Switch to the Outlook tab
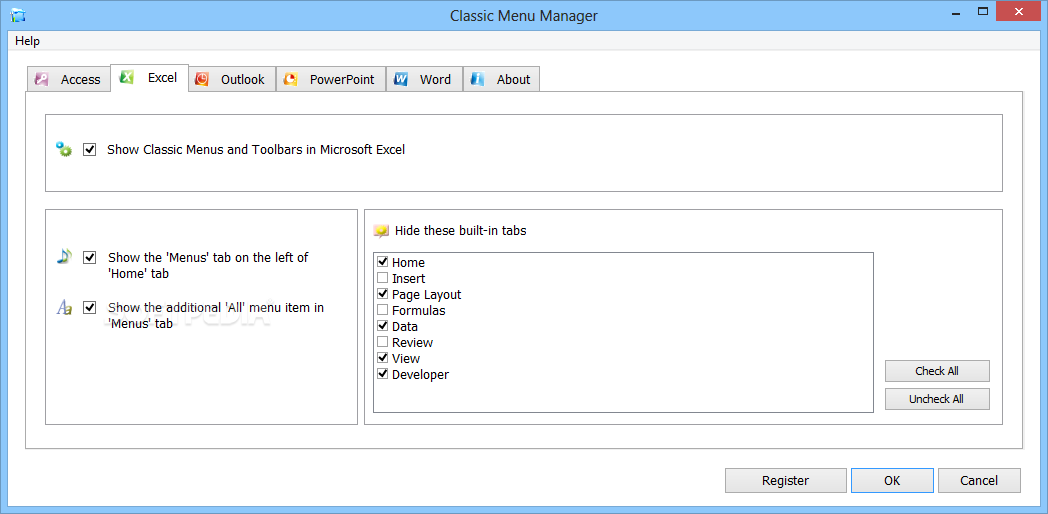This screenshot has width=1048, height=514. click(x=232, y=79)
